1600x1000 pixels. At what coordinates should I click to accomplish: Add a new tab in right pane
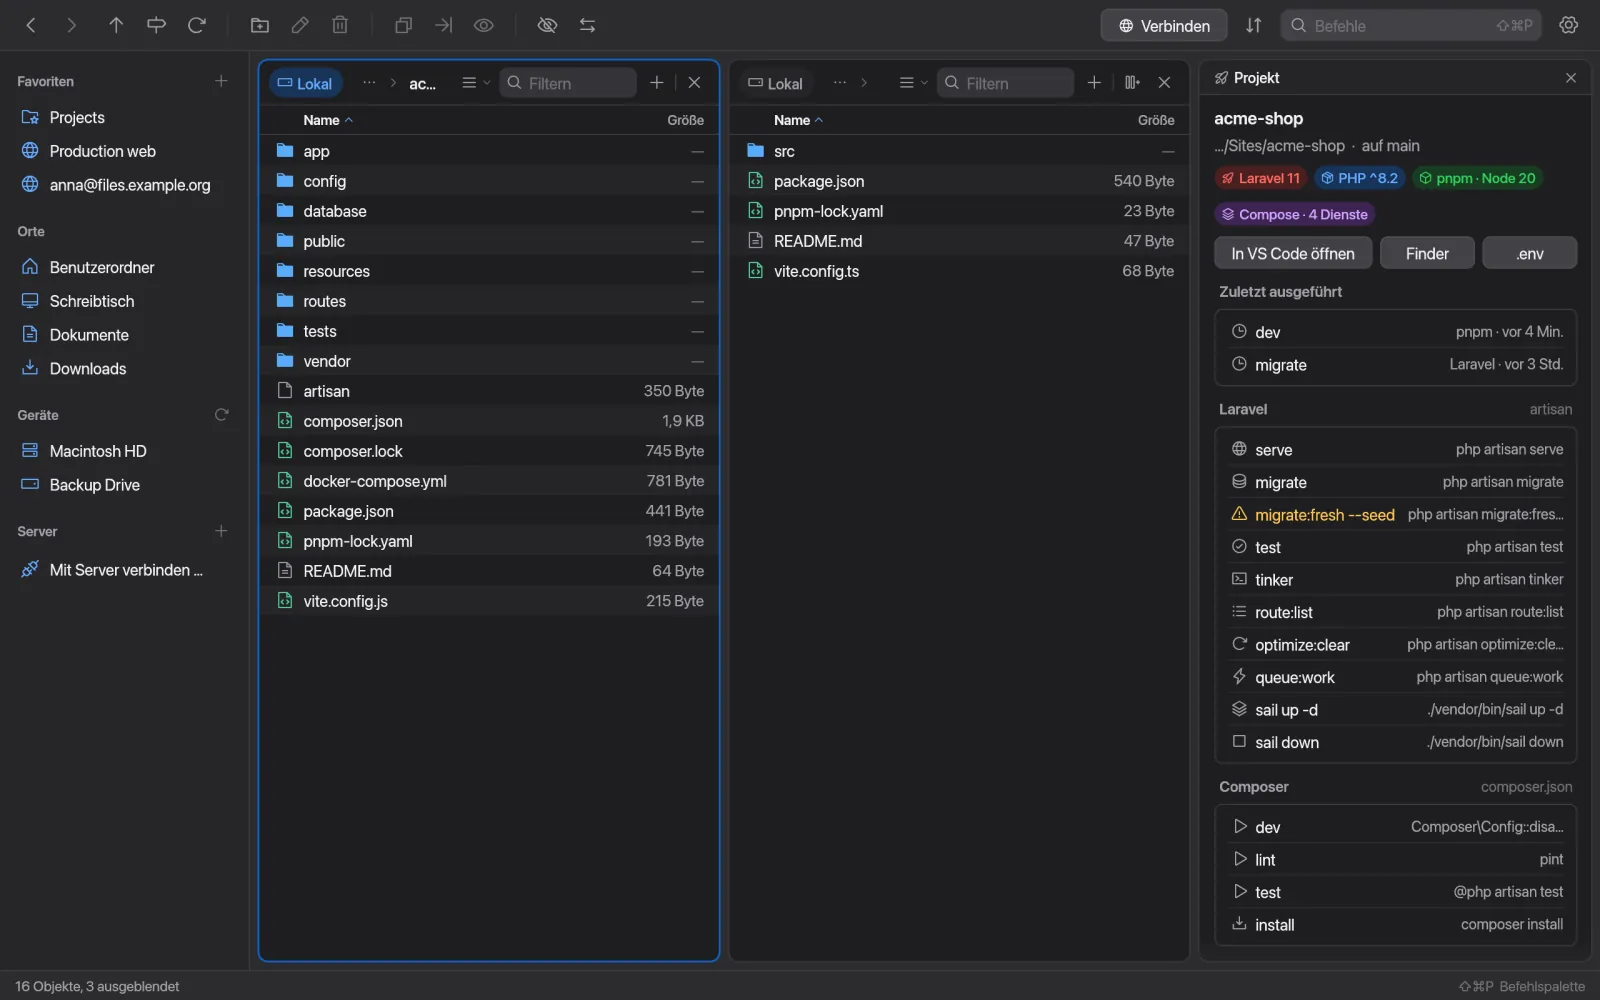click(1094, 83)
